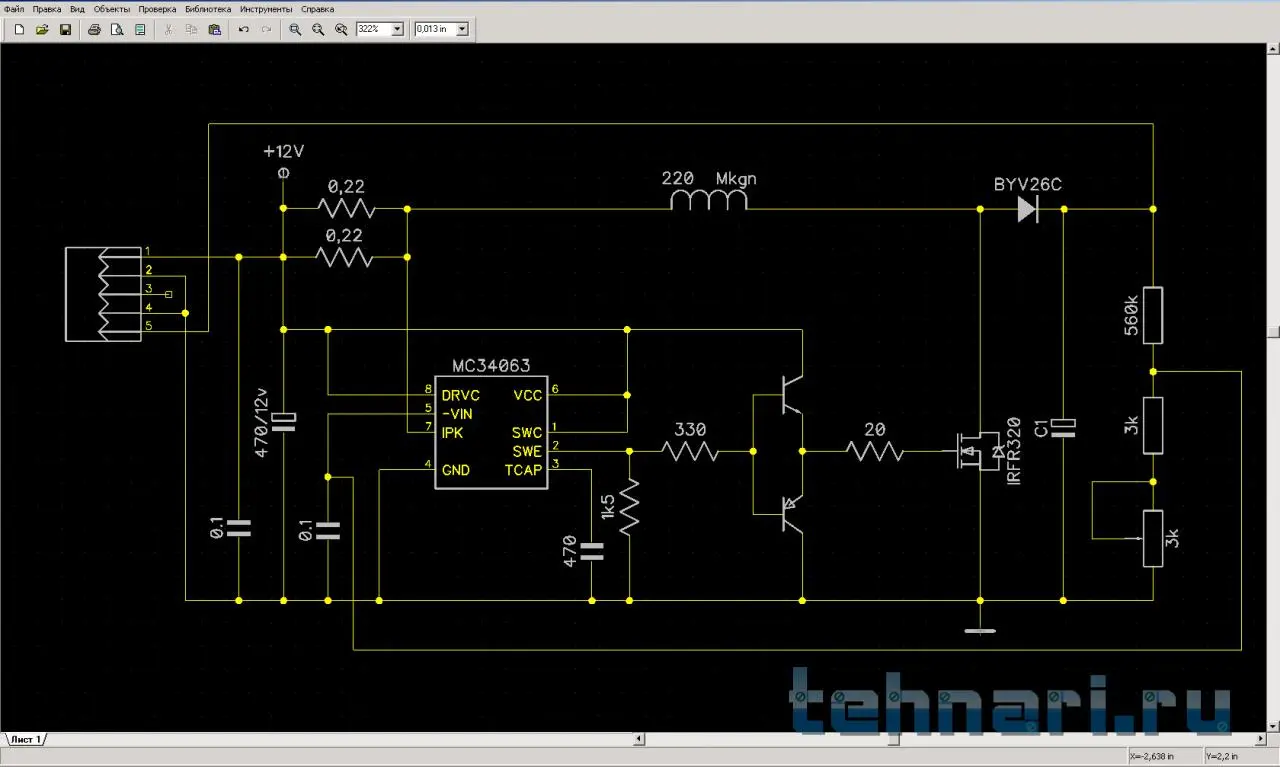
Task: Click the horizontal scrollbar left arrow
Action: [639, 740]
